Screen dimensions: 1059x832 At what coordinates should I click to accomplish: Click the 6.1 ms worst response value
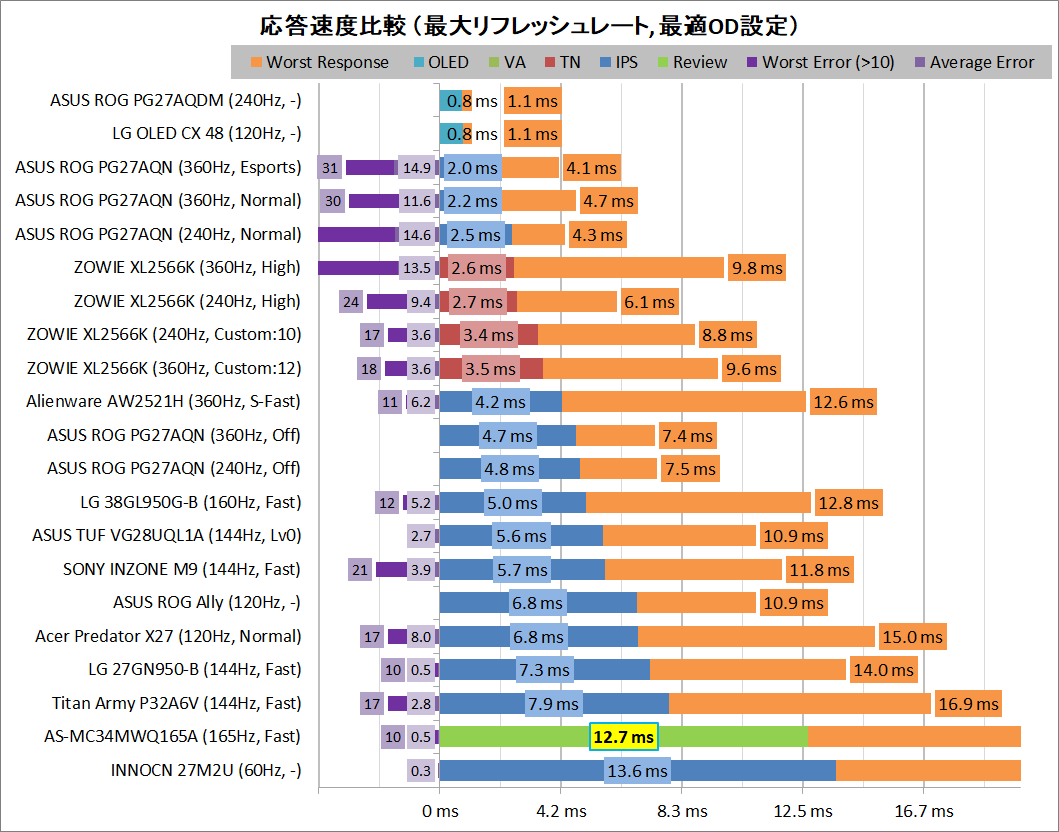(x=649, y=302)
